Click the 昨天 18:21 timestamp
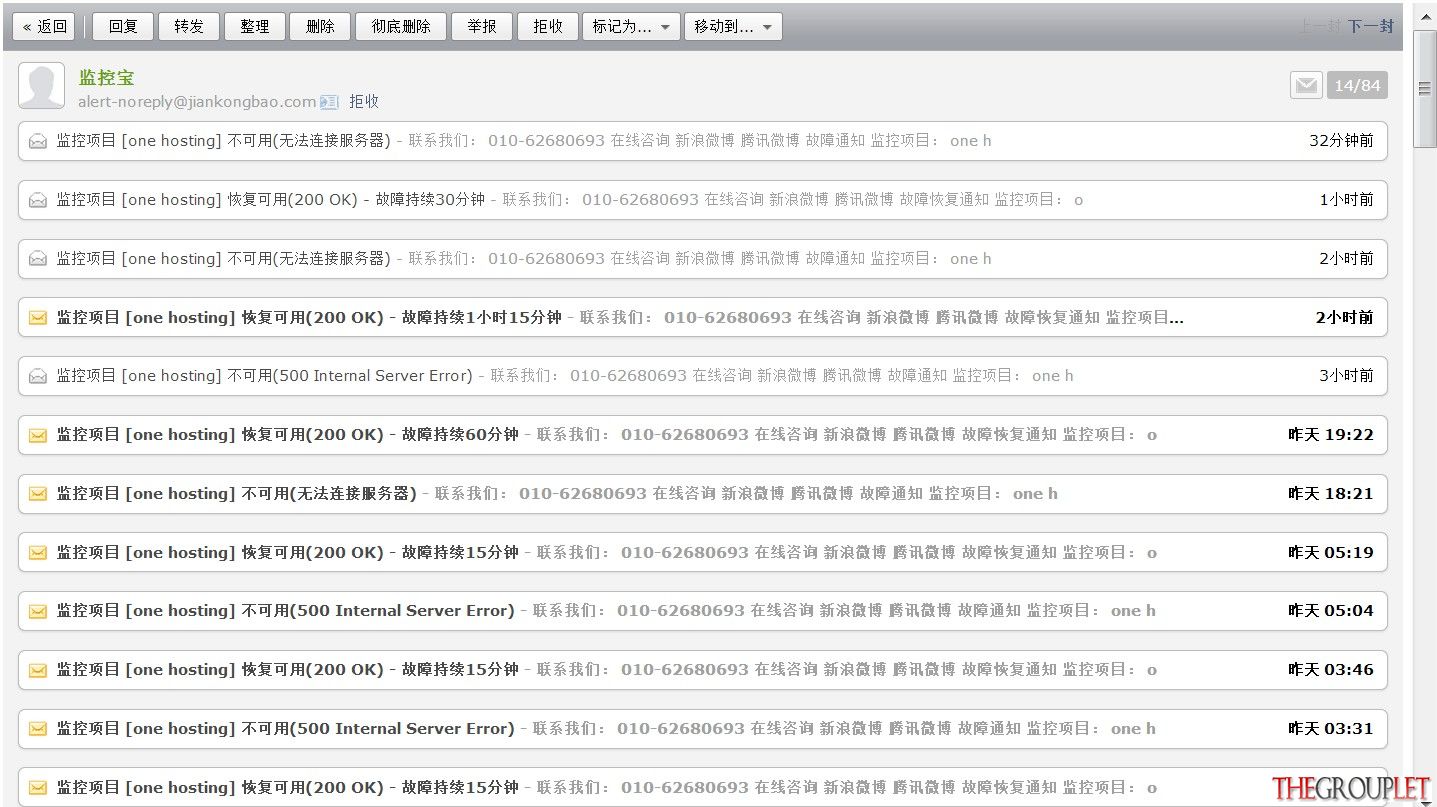 [x=1330, y=493]
